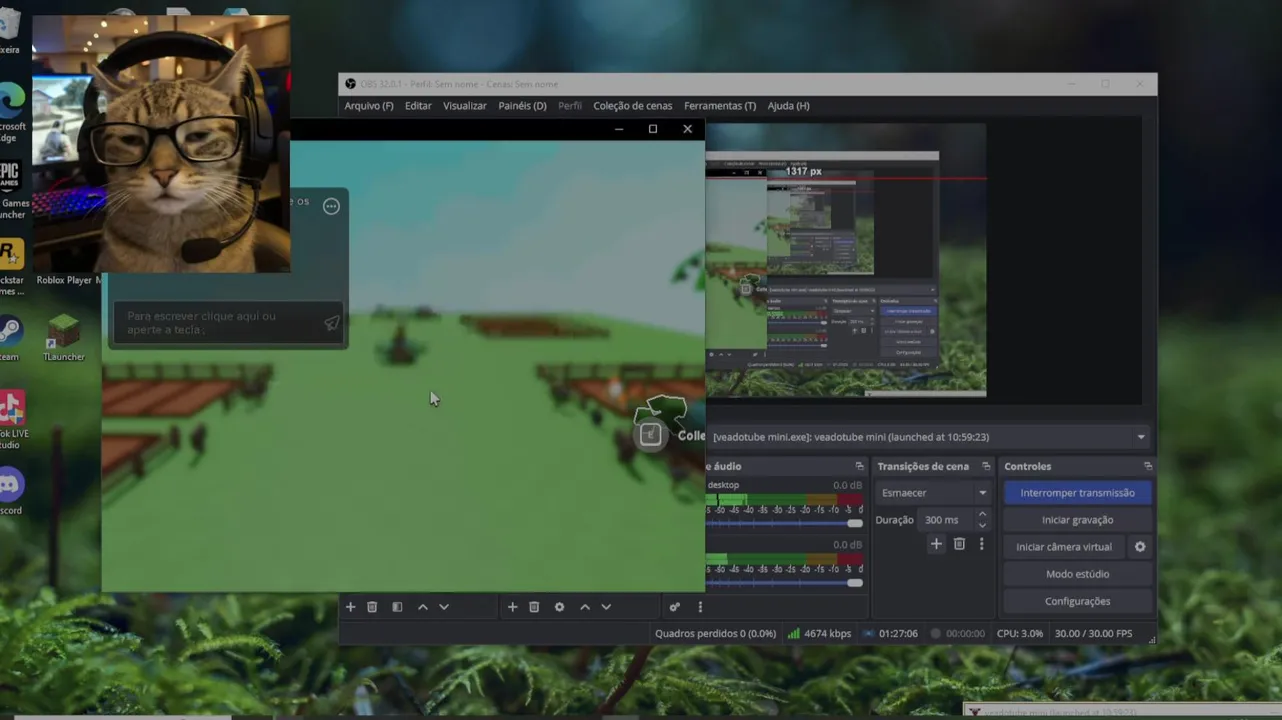
Task: Open source properties gear icon
Action: [559, 607]
